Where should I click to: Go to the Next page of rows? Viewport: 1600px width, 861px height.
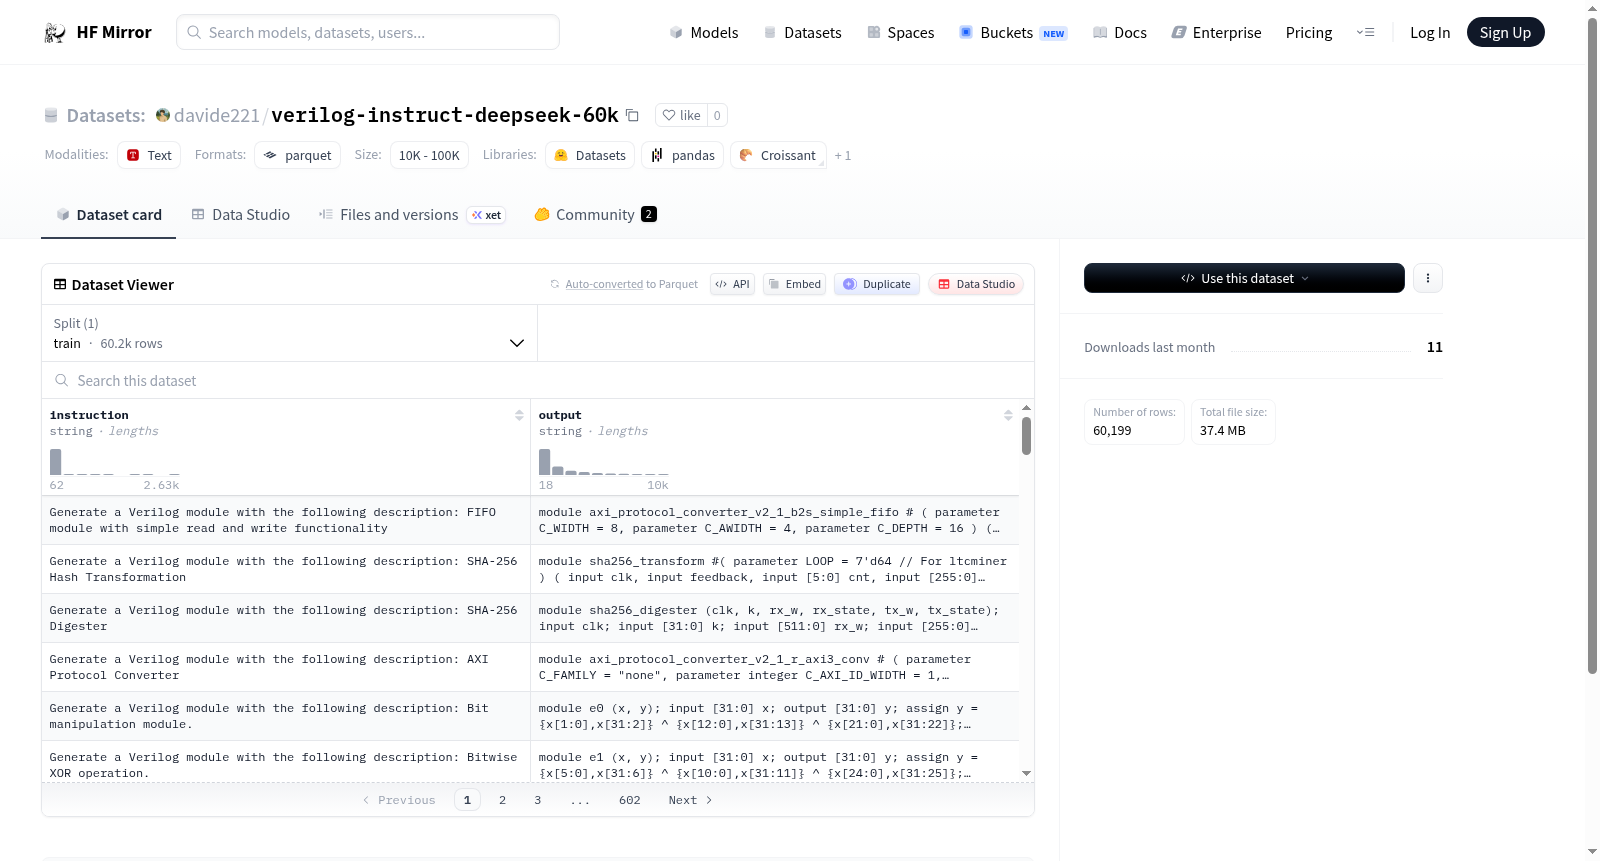690,800
